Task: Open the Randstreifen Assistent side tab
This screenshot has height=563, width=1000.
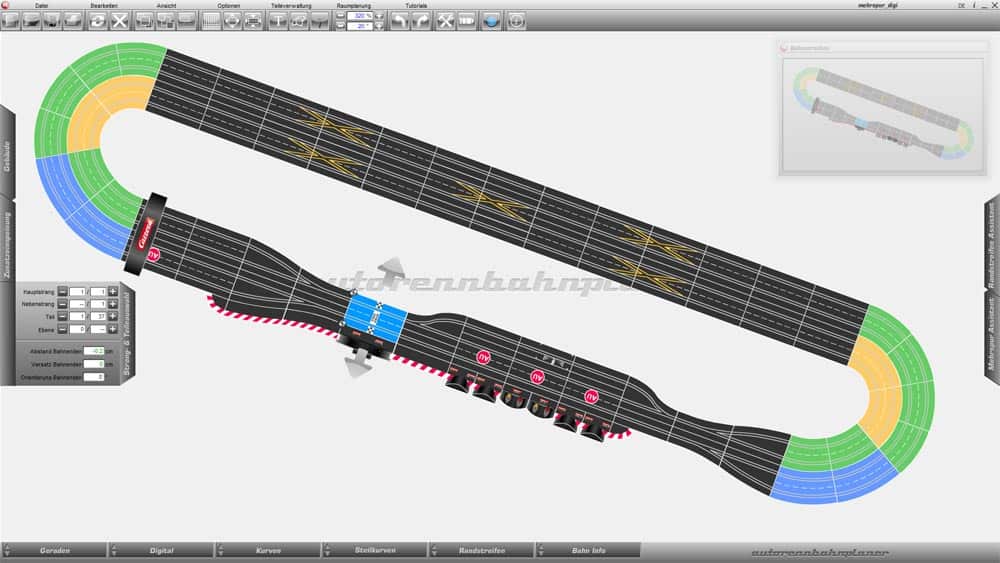Action: tap(991, 245)
